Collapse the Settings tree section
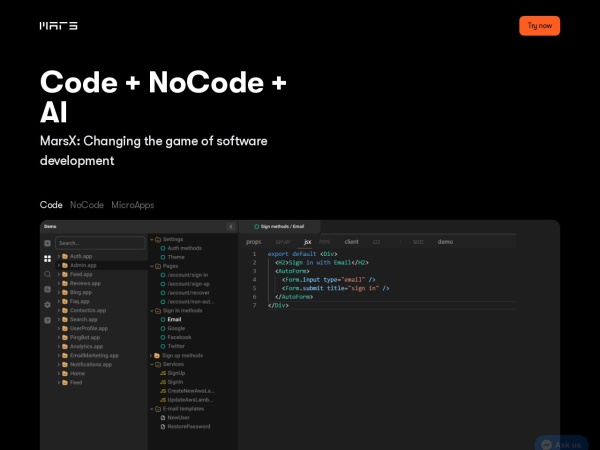This screenshot has width=600, height=450. pyautogui.click(x=151, y=240)
